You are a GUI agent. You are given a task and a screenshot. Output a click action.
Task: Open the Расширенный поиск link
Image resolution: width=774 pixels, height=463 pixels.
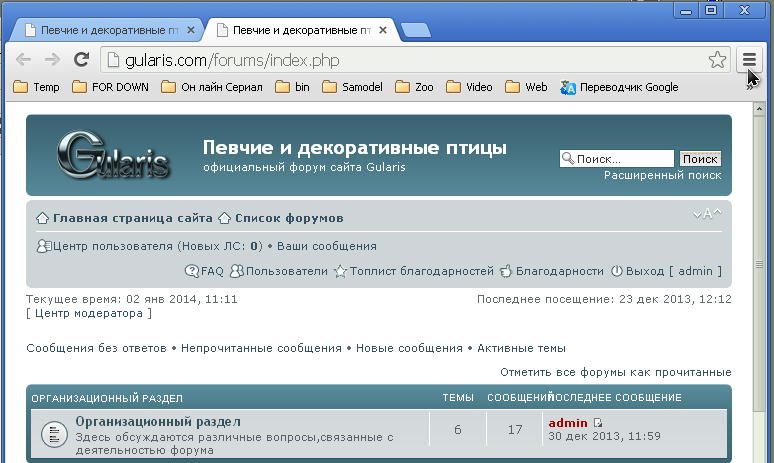coord(662,175)
